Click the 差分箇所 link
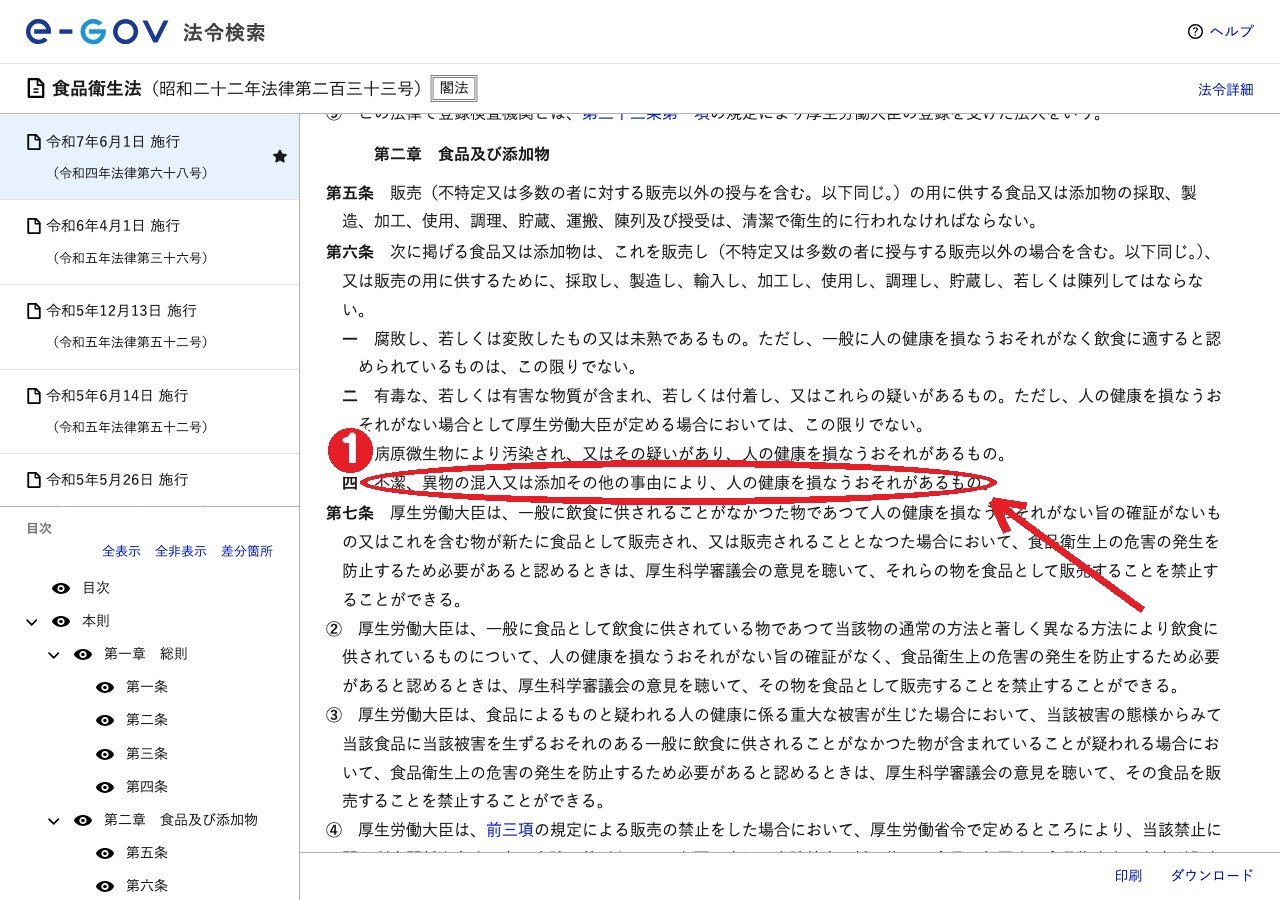The height and width of the screenshot is (900, 1280). [x=247, y=551]
